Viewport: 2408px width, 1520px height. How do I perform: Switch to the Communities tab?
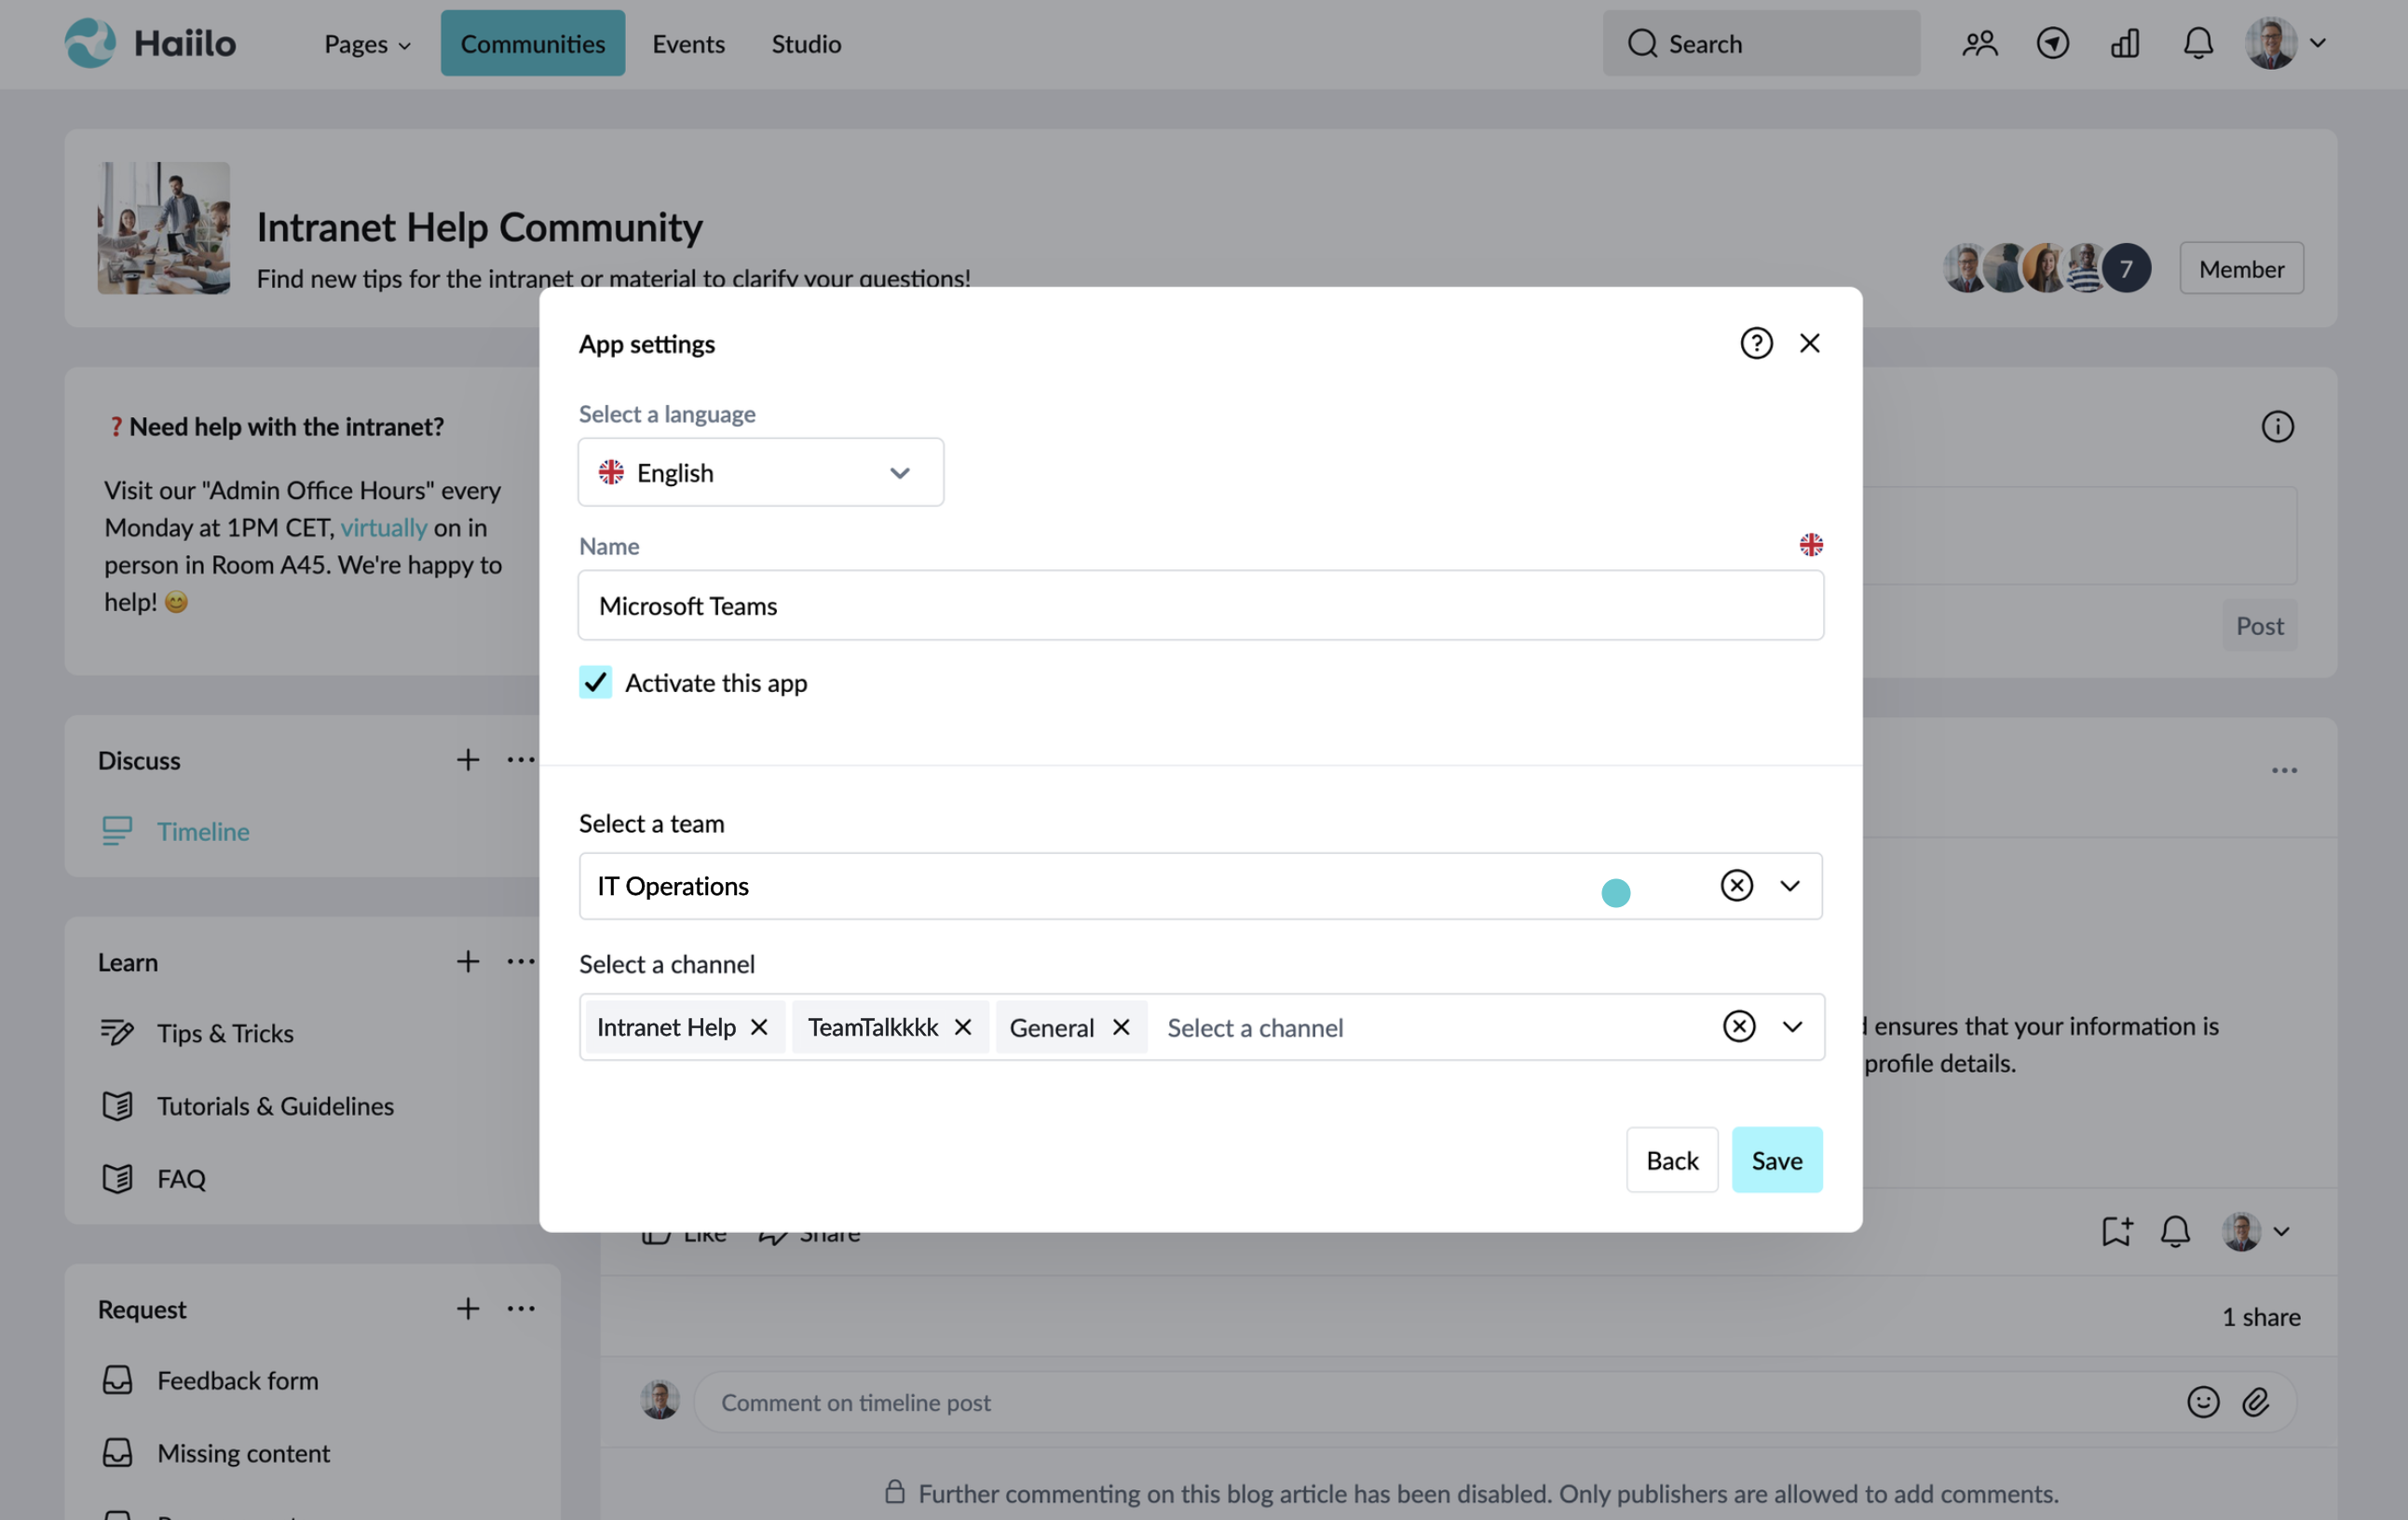click(533, 43)
